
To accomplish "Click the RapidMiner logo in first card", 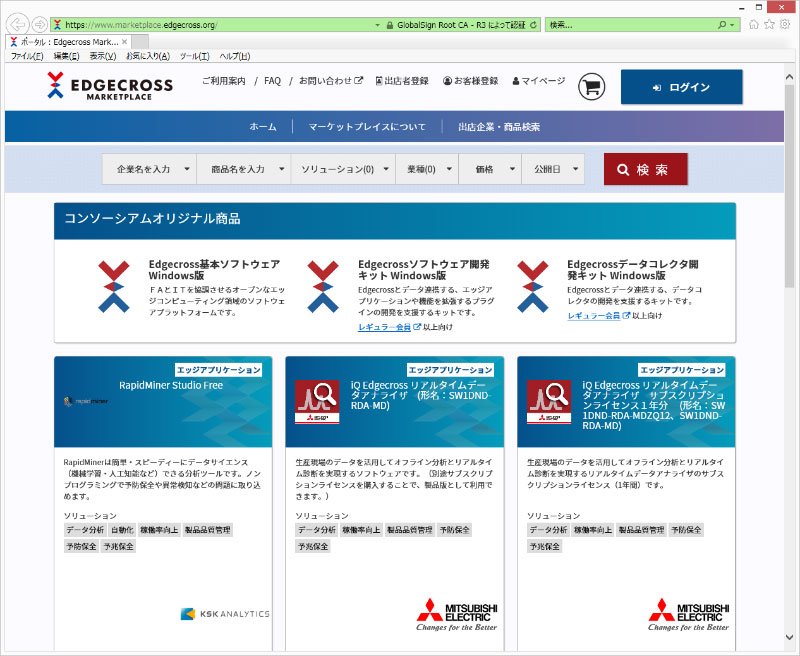I will click(x=86, y=401).
